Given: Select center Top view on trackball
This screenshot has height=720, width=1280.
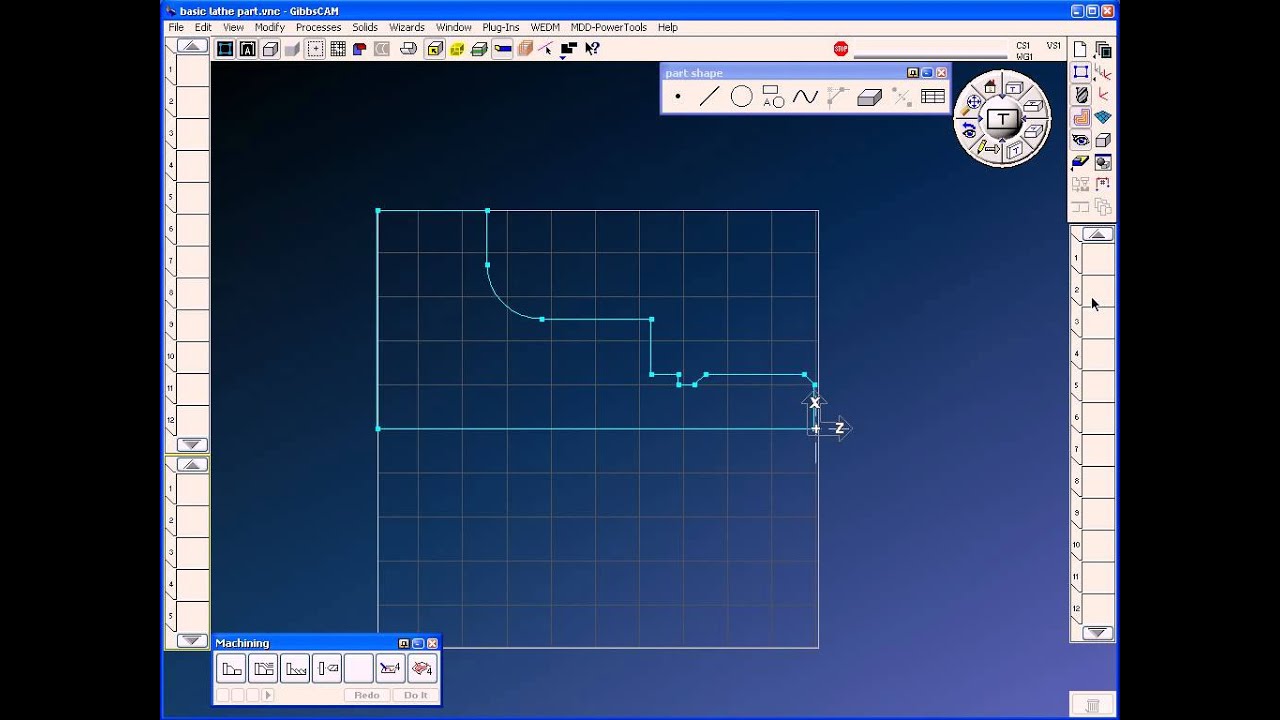Looking at the screenshot, I should coord(1002,120).
